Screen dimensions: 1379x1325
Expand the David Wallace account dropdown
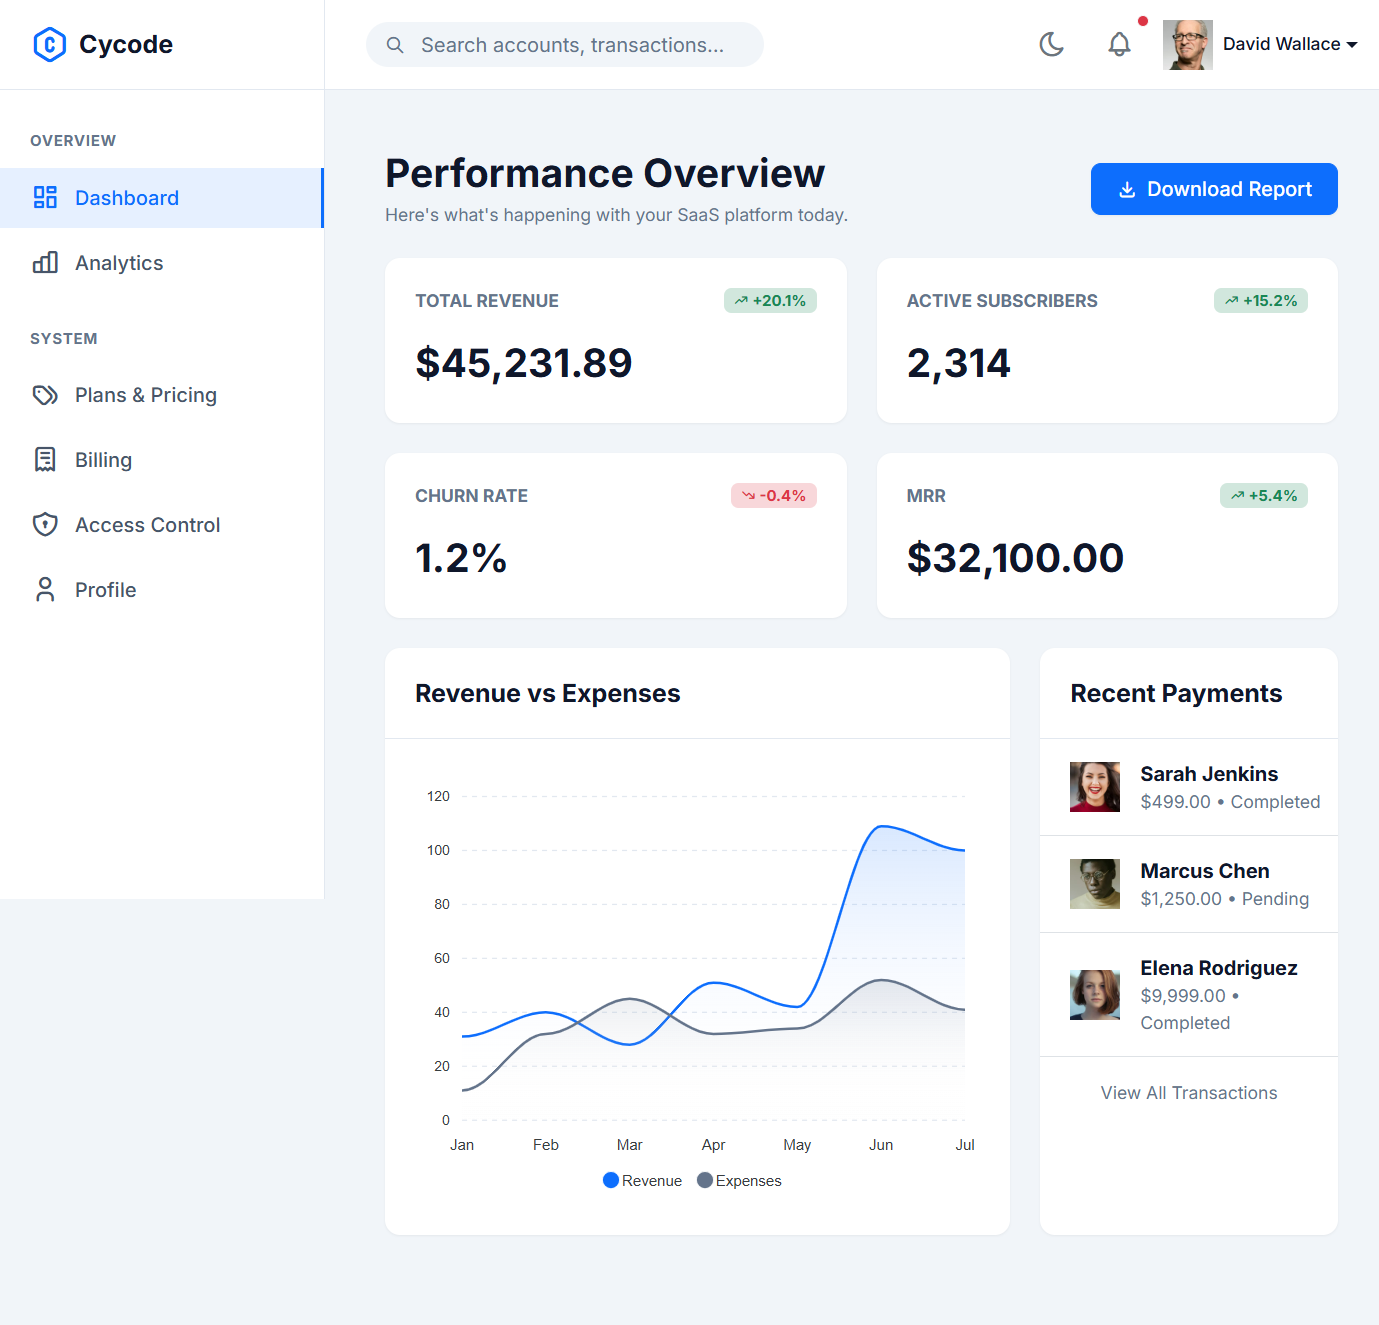tap(1290, 44)
